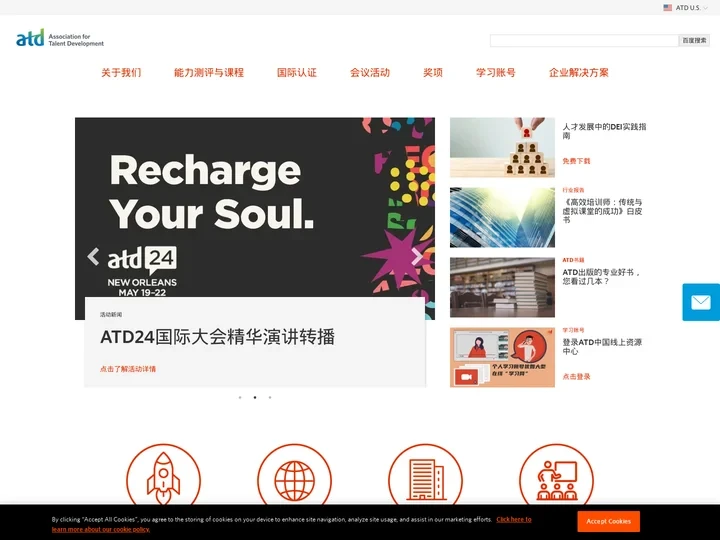Click the 免费下载 link
Screen dimensions: 720x540
coord(576,161)
